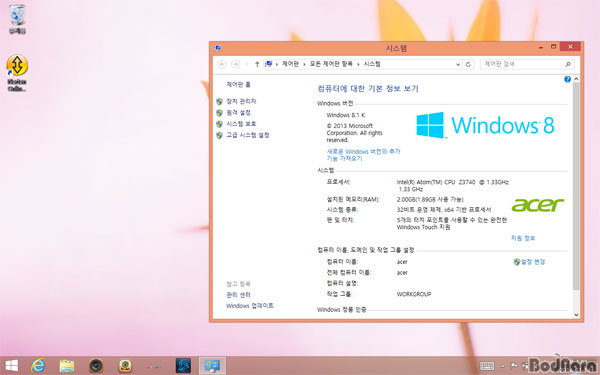Maximize the System window
This screenshot has width=600, height=375.
[553, 47]
